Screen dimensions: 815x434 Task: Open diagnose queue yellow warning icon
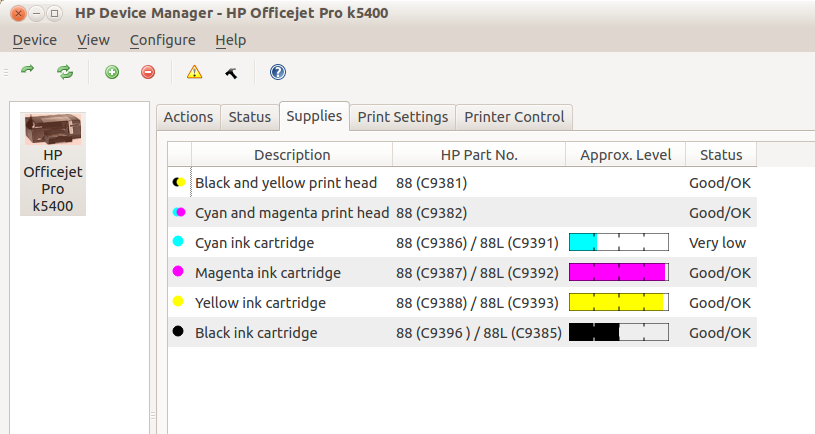pyautogui.click(x=194, y=72)
